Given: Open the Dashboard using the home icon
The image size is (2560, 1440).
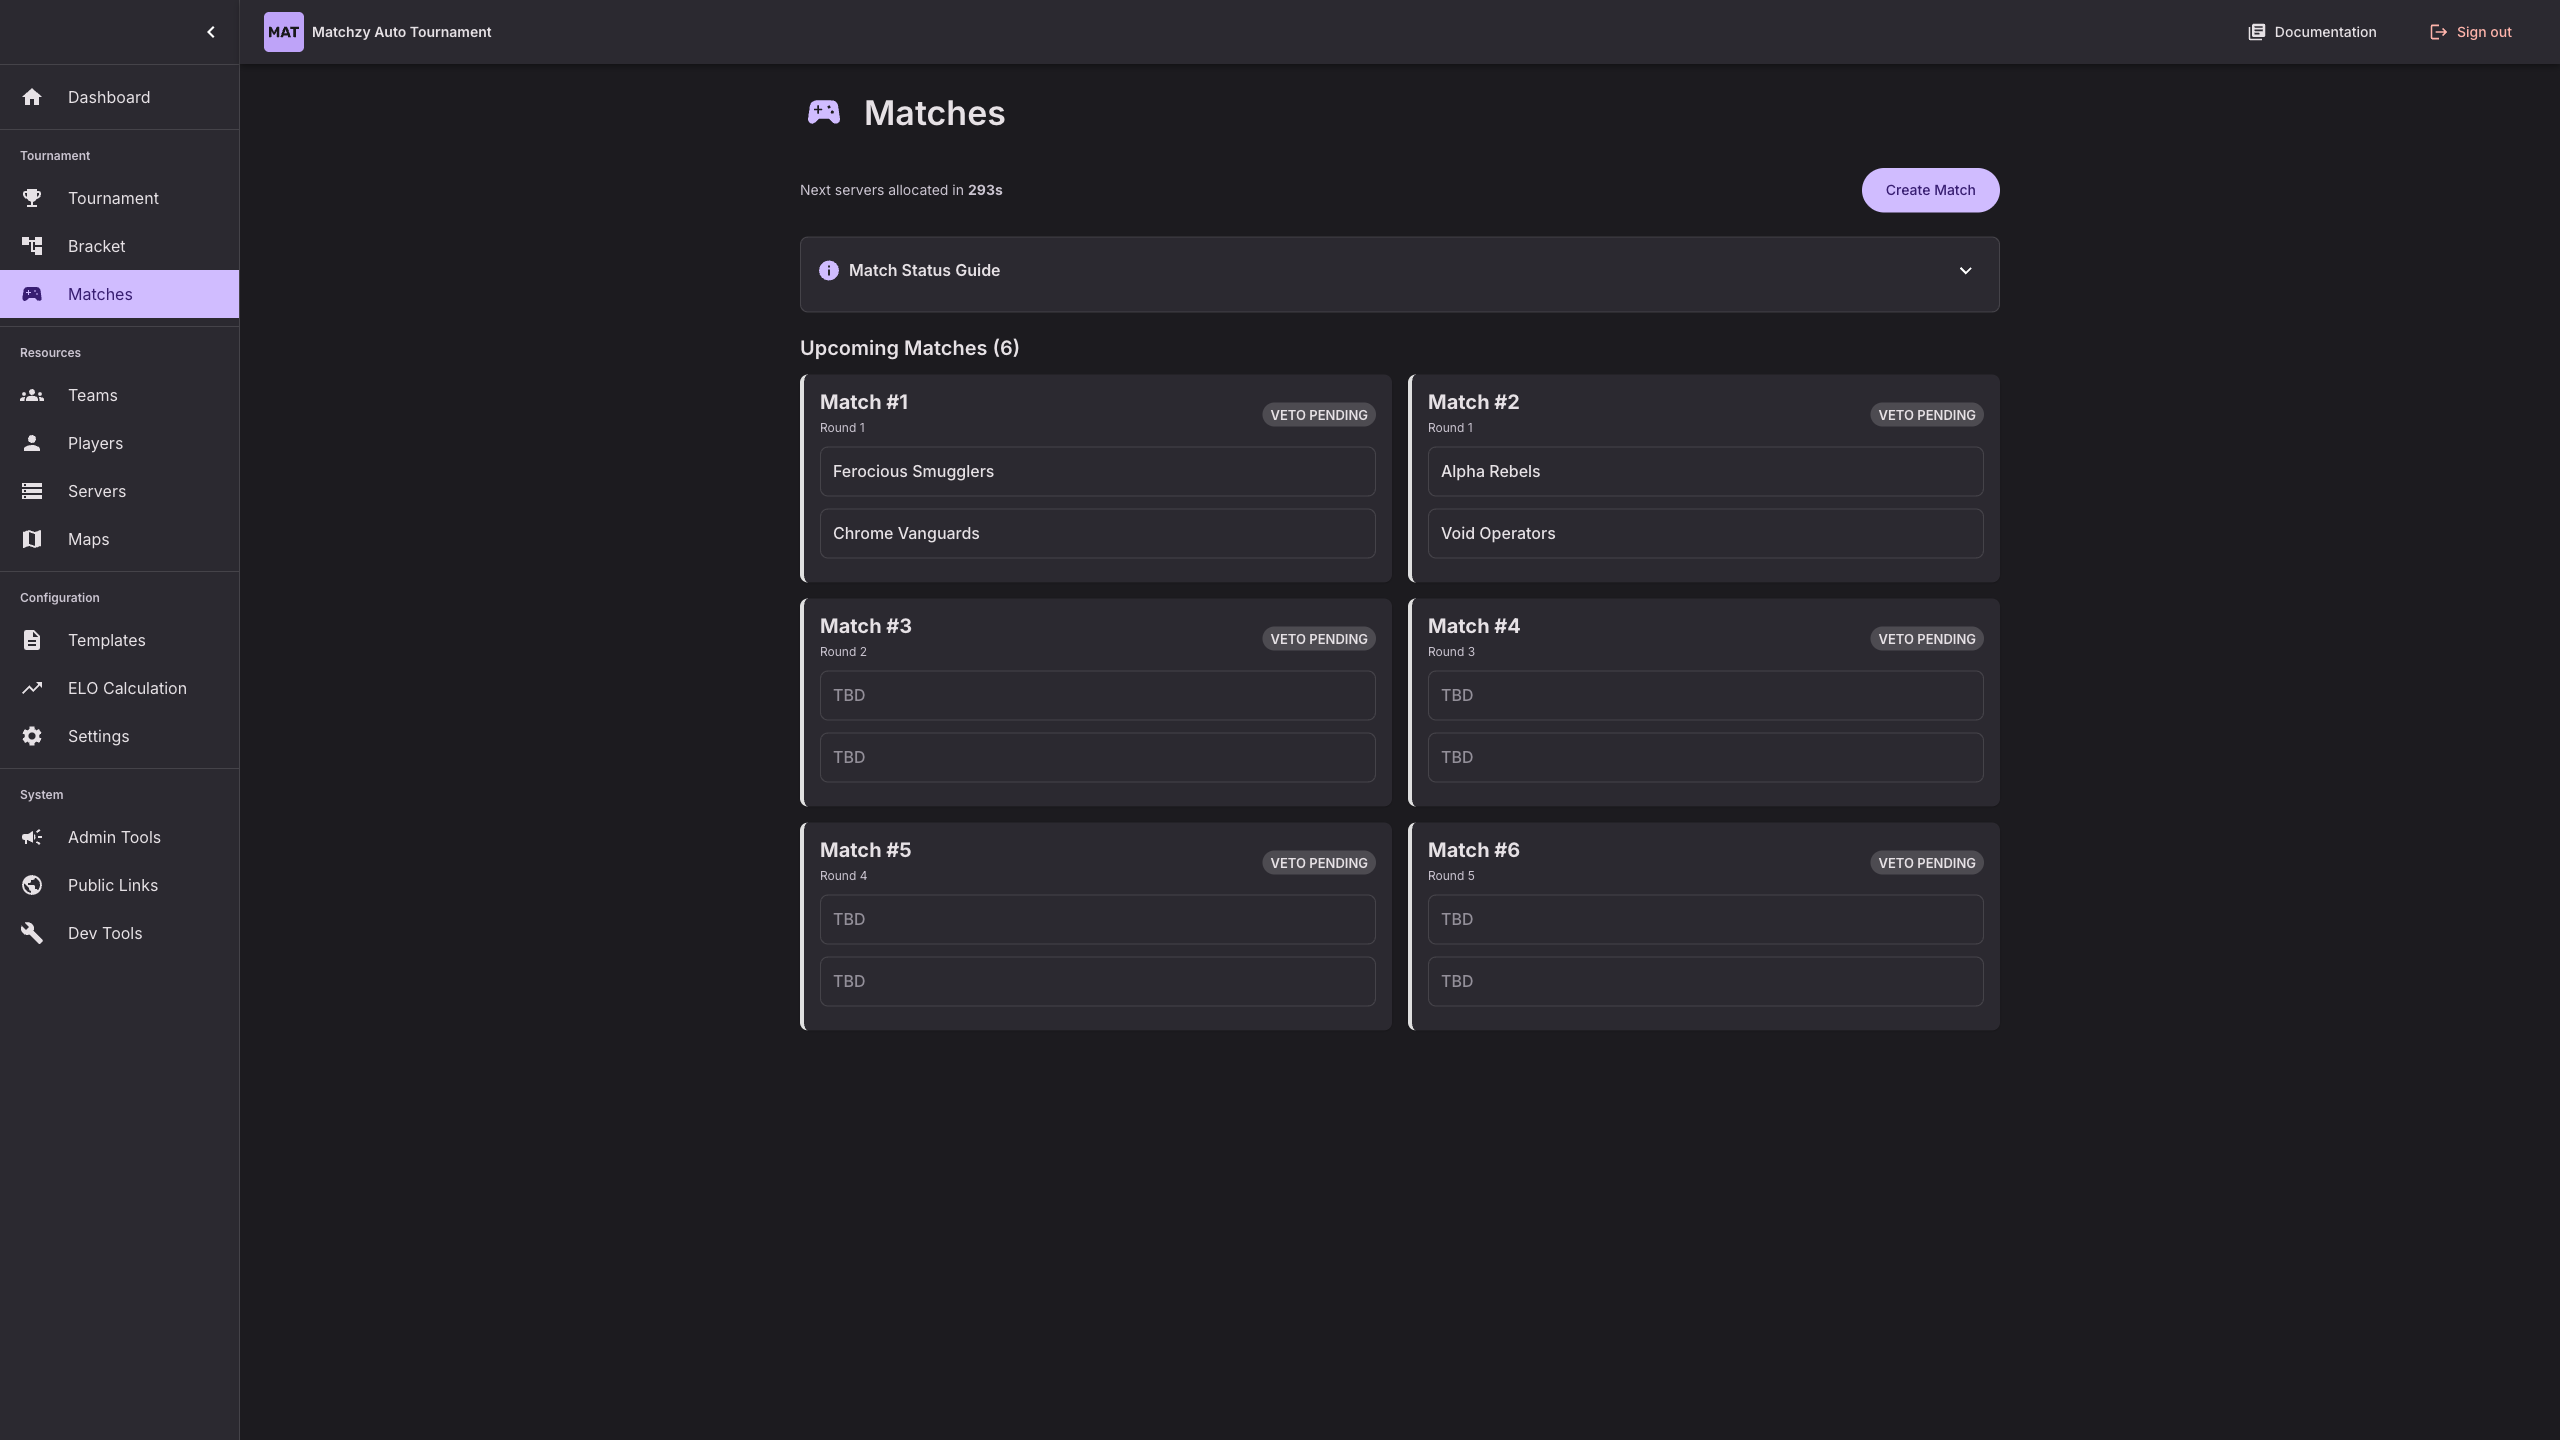Looking at the screenshot, I should point(32,97).
